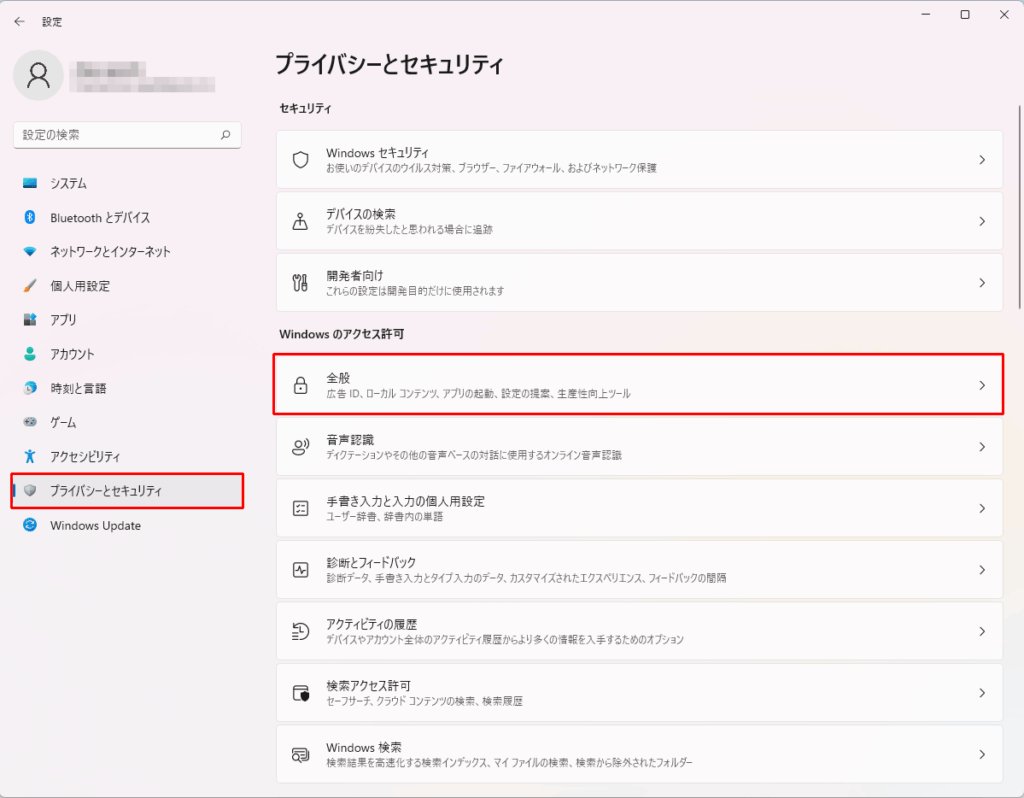Click the vertical scrollbar thumb
The width and height of the screenshot is (1024, 798).
1019,206
